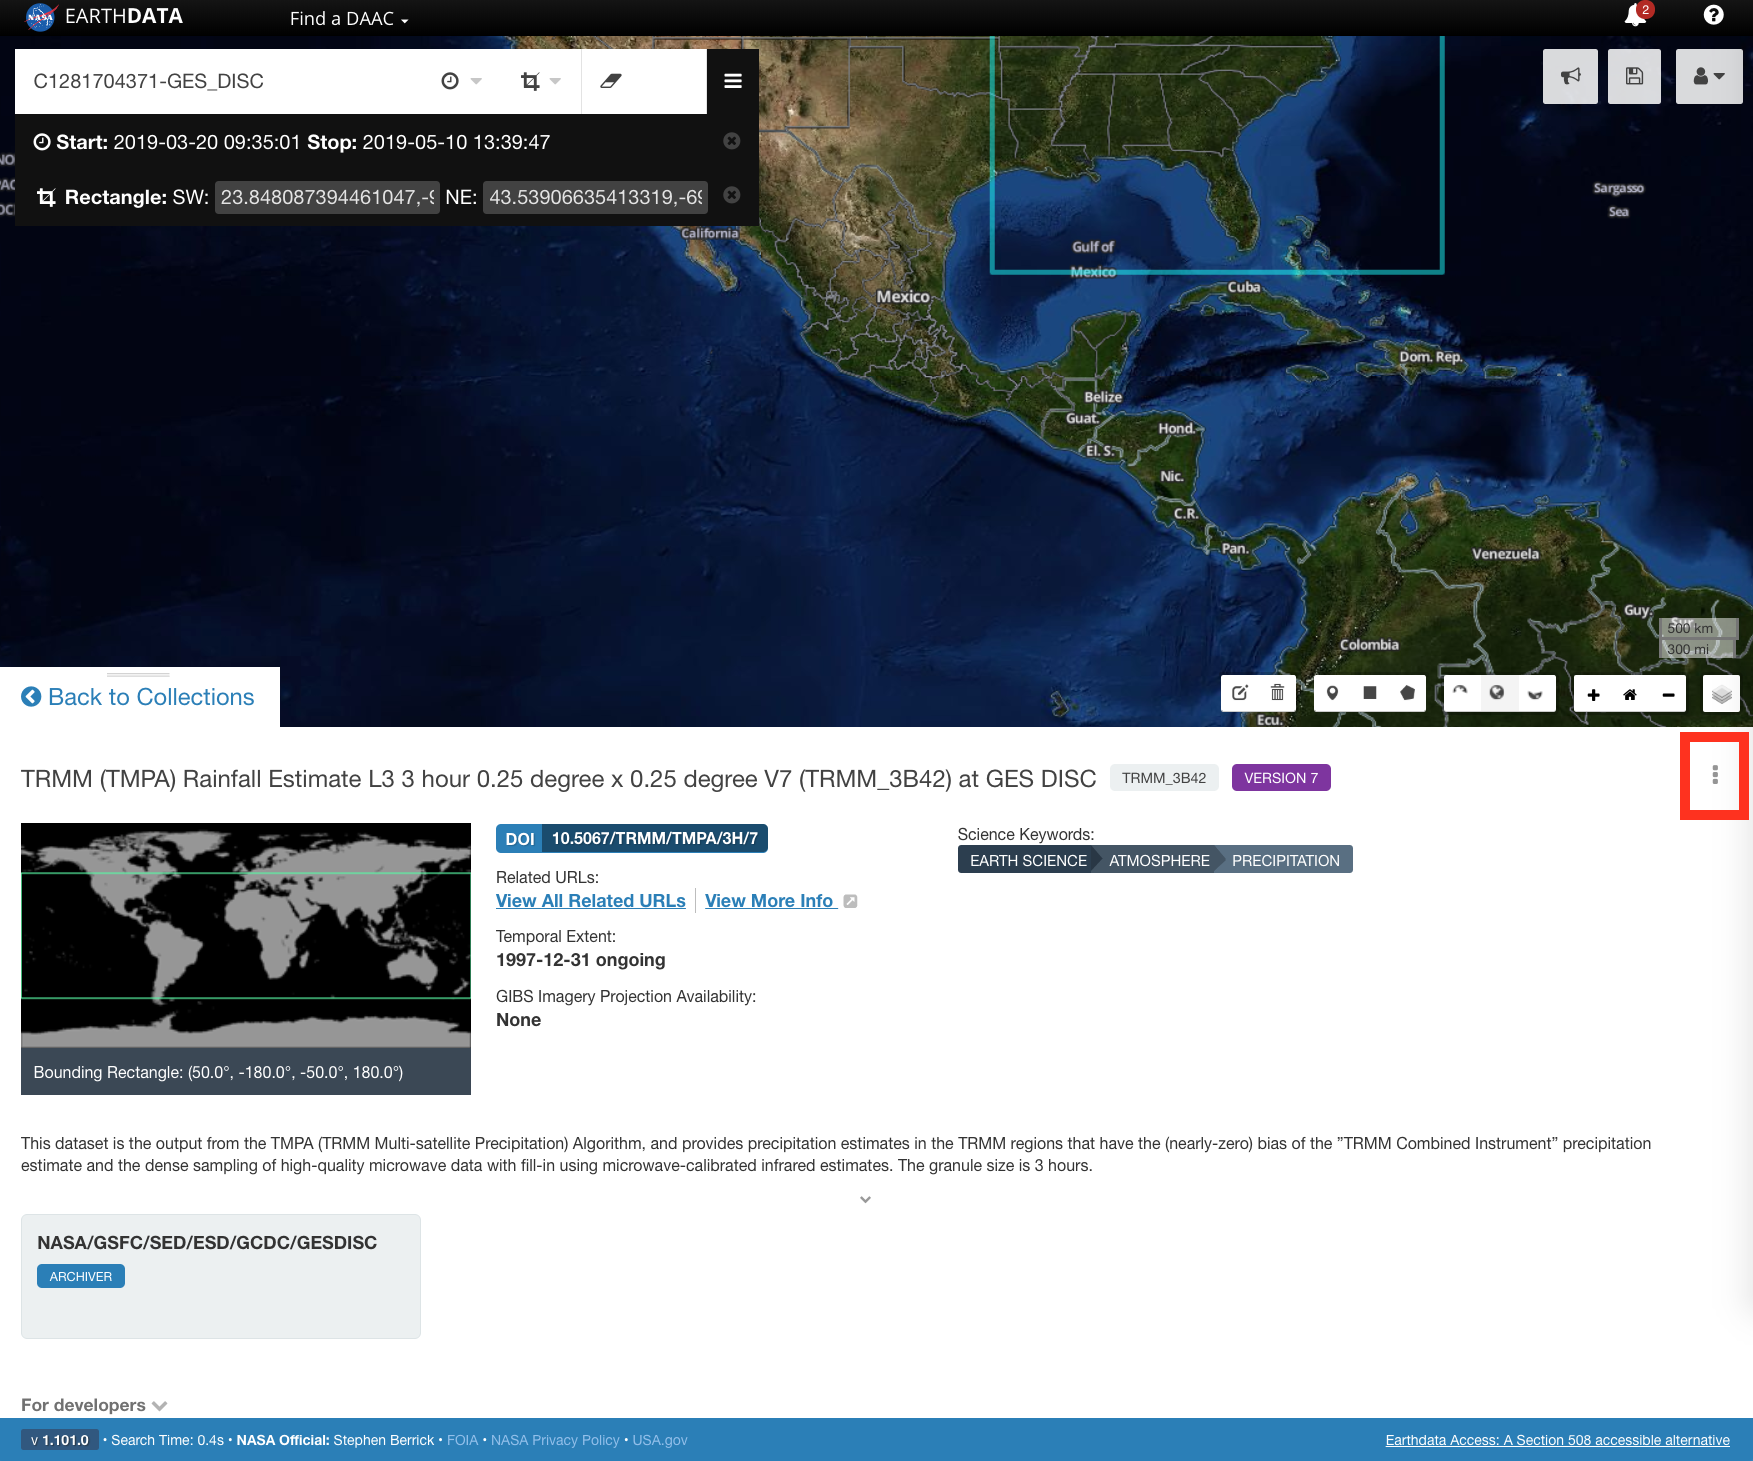Click the save floppy disk button
This screenshot has width=1753, height=1461.
(x=1634, y=76)
